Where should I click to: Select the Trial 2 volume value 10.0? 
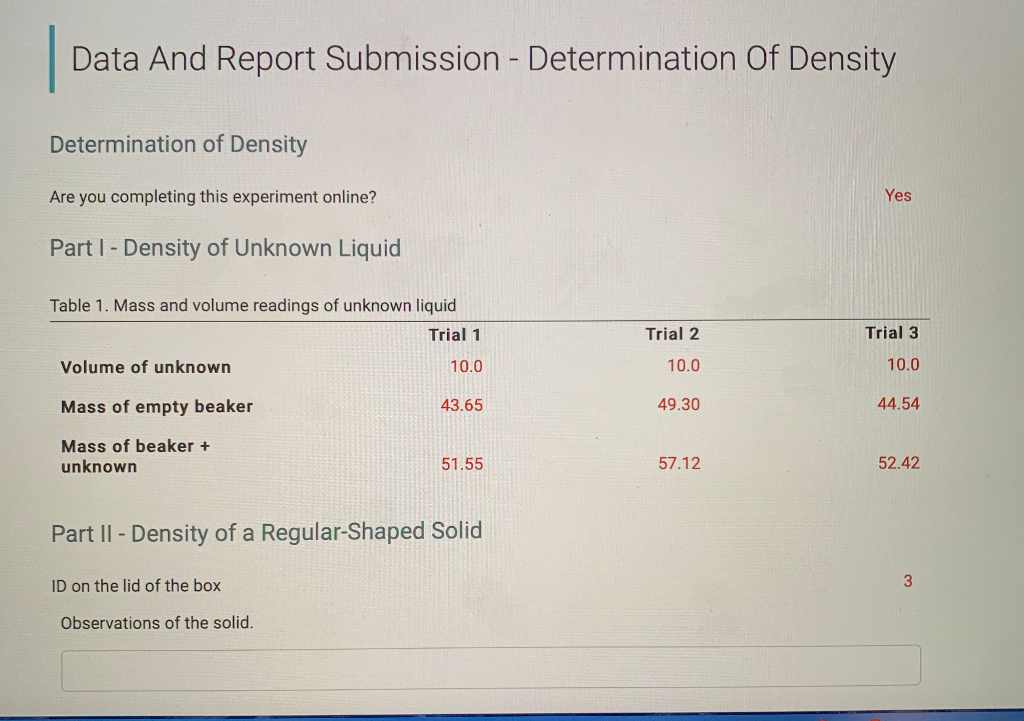683,365
